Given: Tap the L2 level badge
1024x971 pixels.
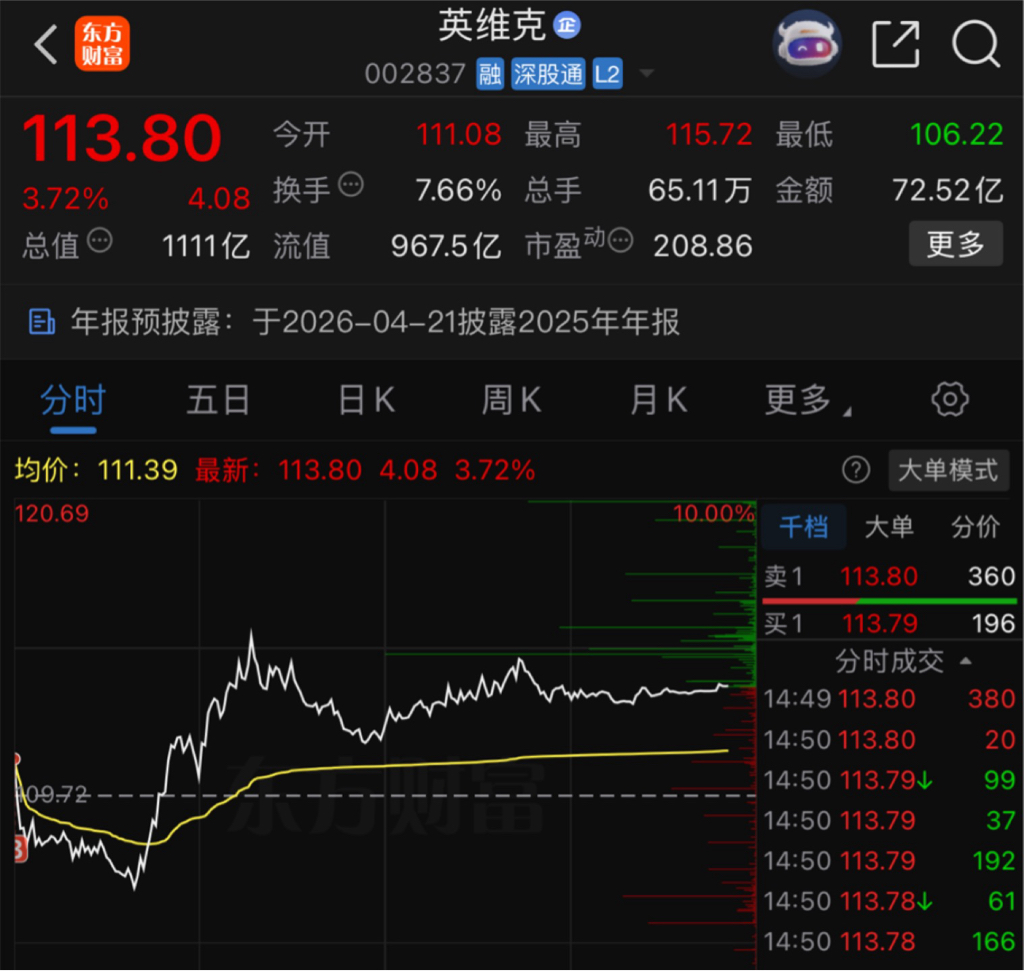Looking at the screenshot, I should tap(607, 74).
